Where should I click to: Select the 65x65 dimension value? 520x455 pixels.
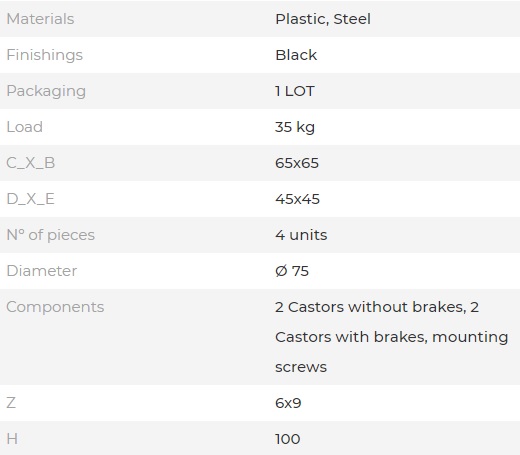point(297,163)
